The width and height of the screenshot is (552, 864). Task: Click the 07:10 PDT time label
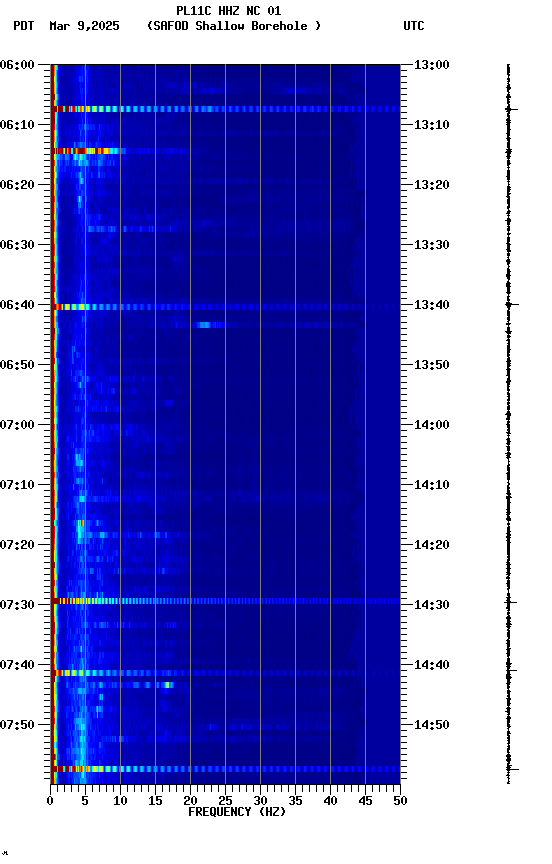point(17,485)
